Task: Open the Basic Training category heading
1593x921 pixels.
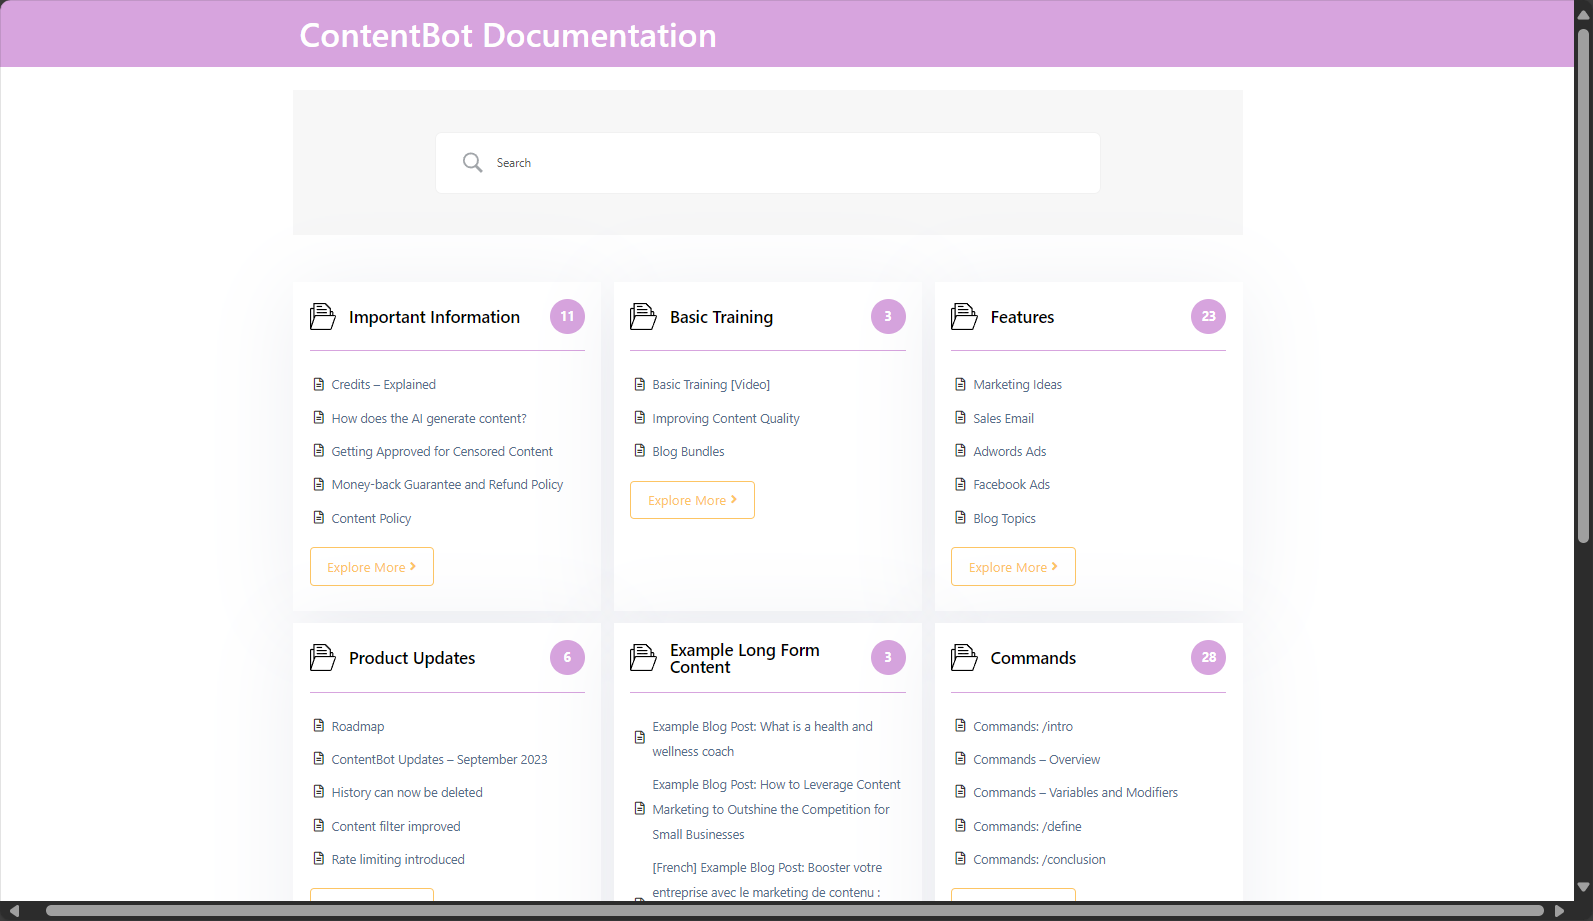Action: [x=721, y=317]
